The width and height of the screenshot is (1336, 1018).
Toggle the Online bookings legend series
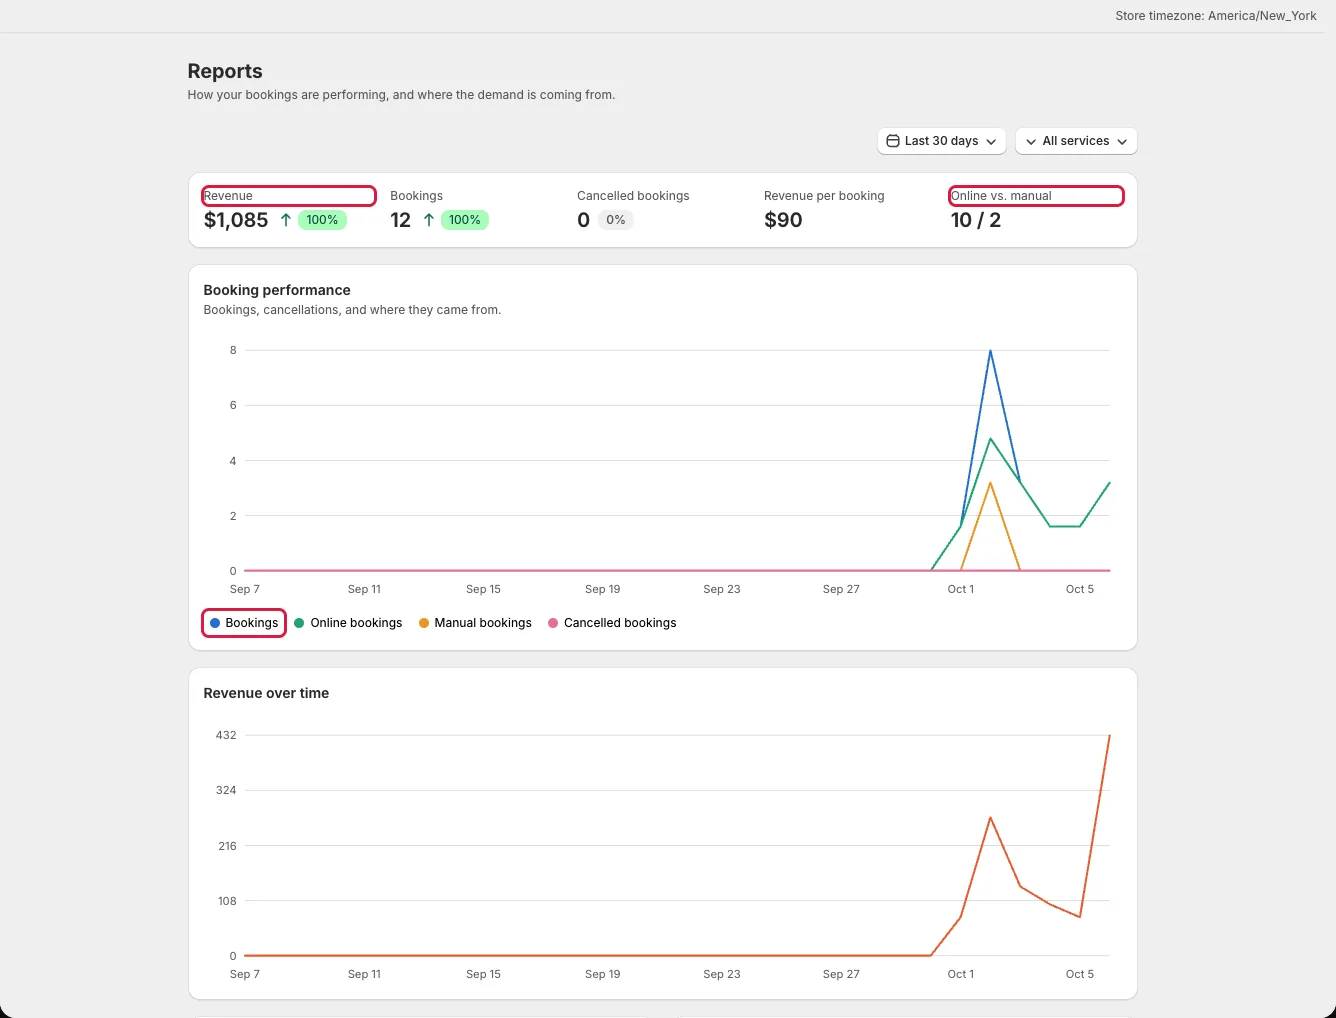(x=348, y=623)
